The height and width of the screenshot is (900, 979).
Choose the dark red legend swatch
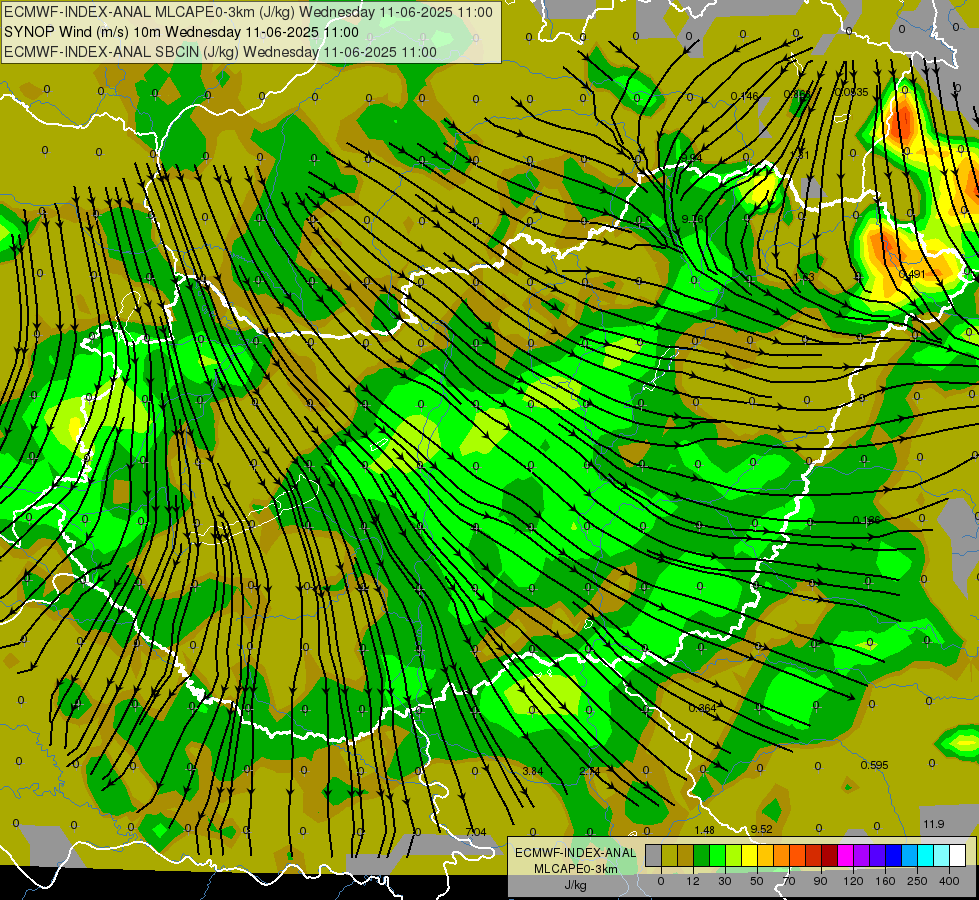(x=830, y=855)
